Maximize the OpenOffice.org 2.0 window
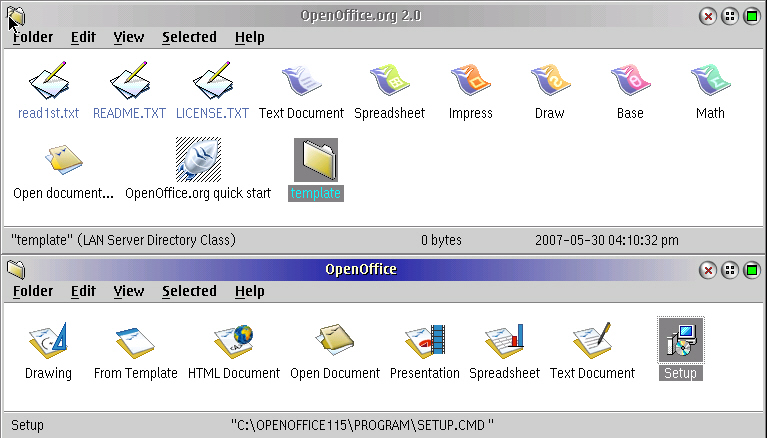The width and height of the screenshot is (767, 438). tap(751, 16)
